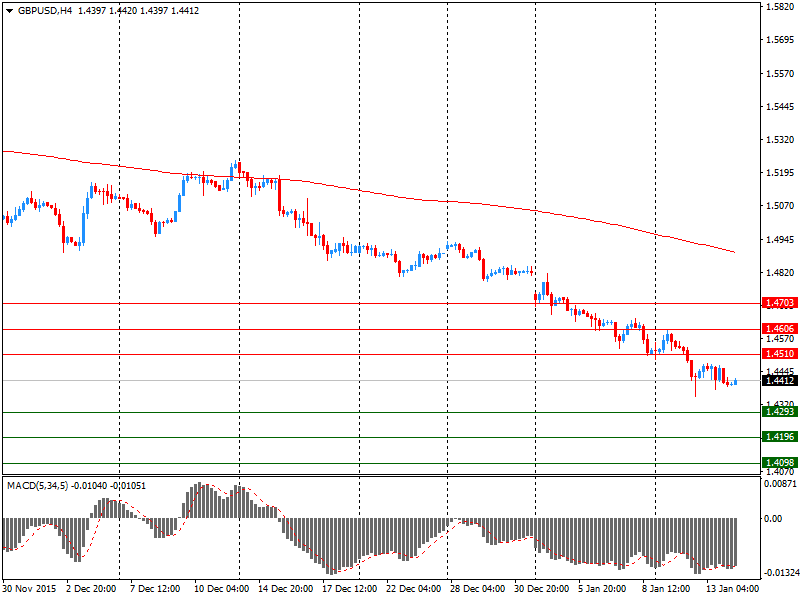Click the 5 Jan 20:00 time label

pos(602,589)
